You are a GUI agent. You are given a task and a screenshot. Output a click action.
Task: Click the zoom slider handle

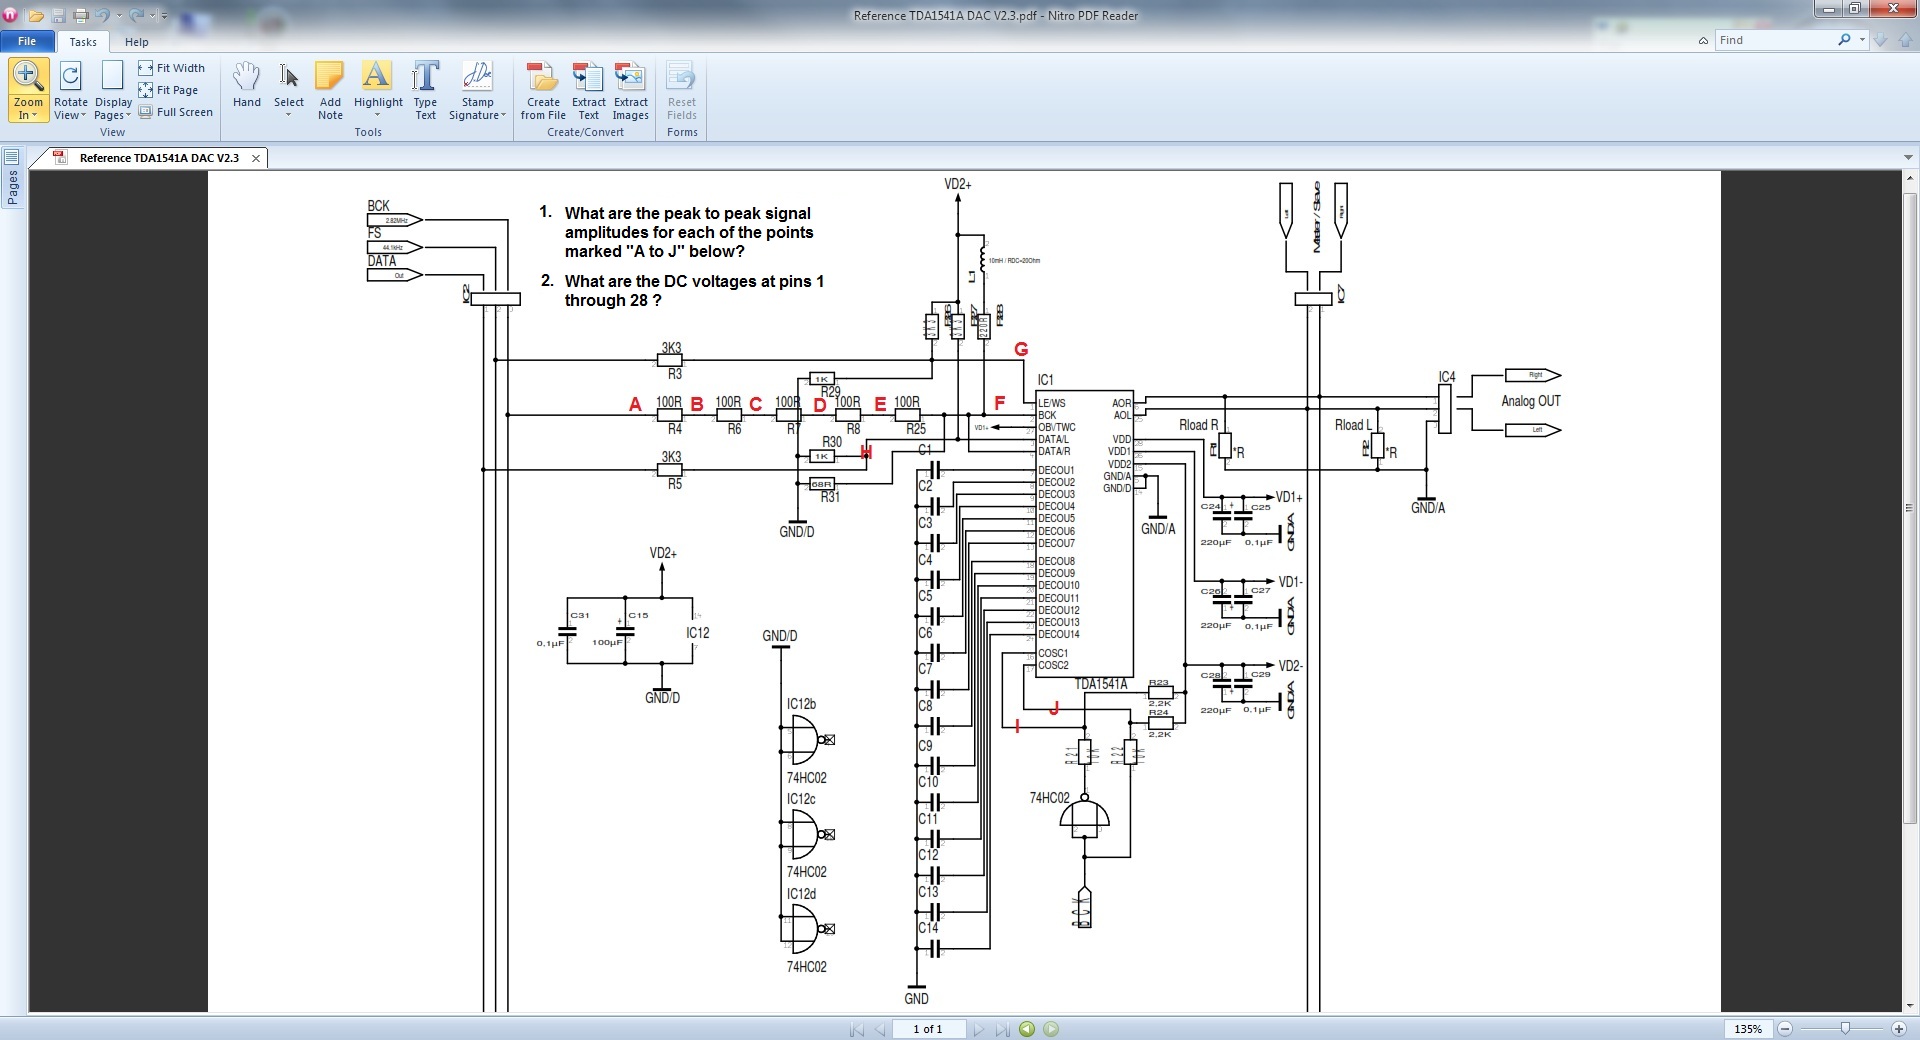[x=1845, y=1029]
